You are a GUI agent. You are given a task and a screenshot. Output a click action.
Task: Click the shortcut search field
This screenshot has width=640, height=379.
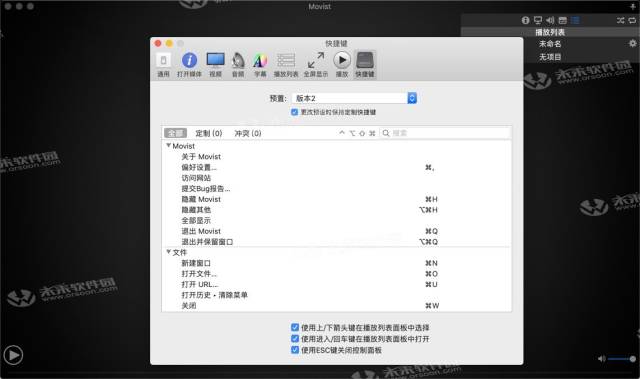445,133
